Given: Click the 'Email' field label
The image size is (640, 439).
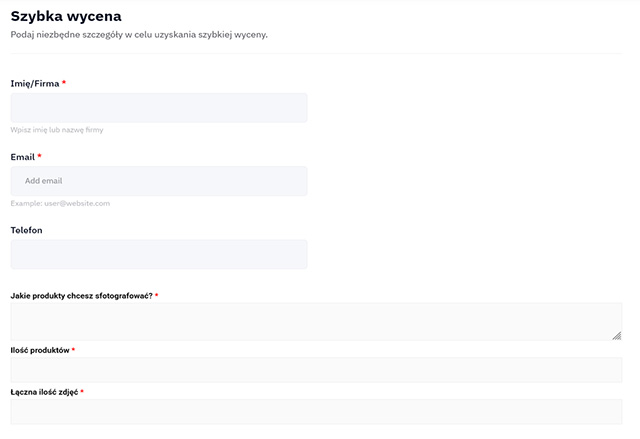Looking at the screenshot, I should coord(22,157).
